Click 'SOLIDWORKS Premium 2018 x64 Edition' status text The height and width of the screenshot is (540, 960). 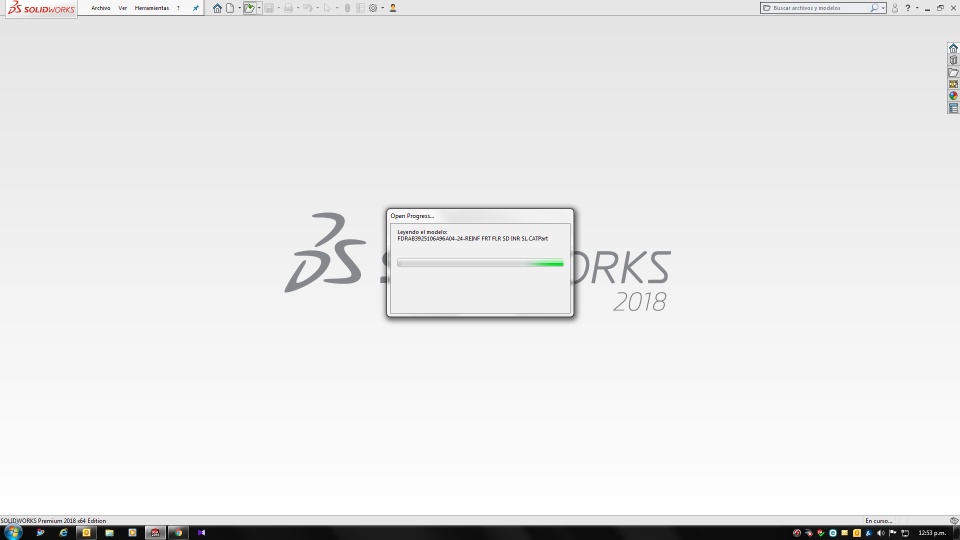(53, 520)
